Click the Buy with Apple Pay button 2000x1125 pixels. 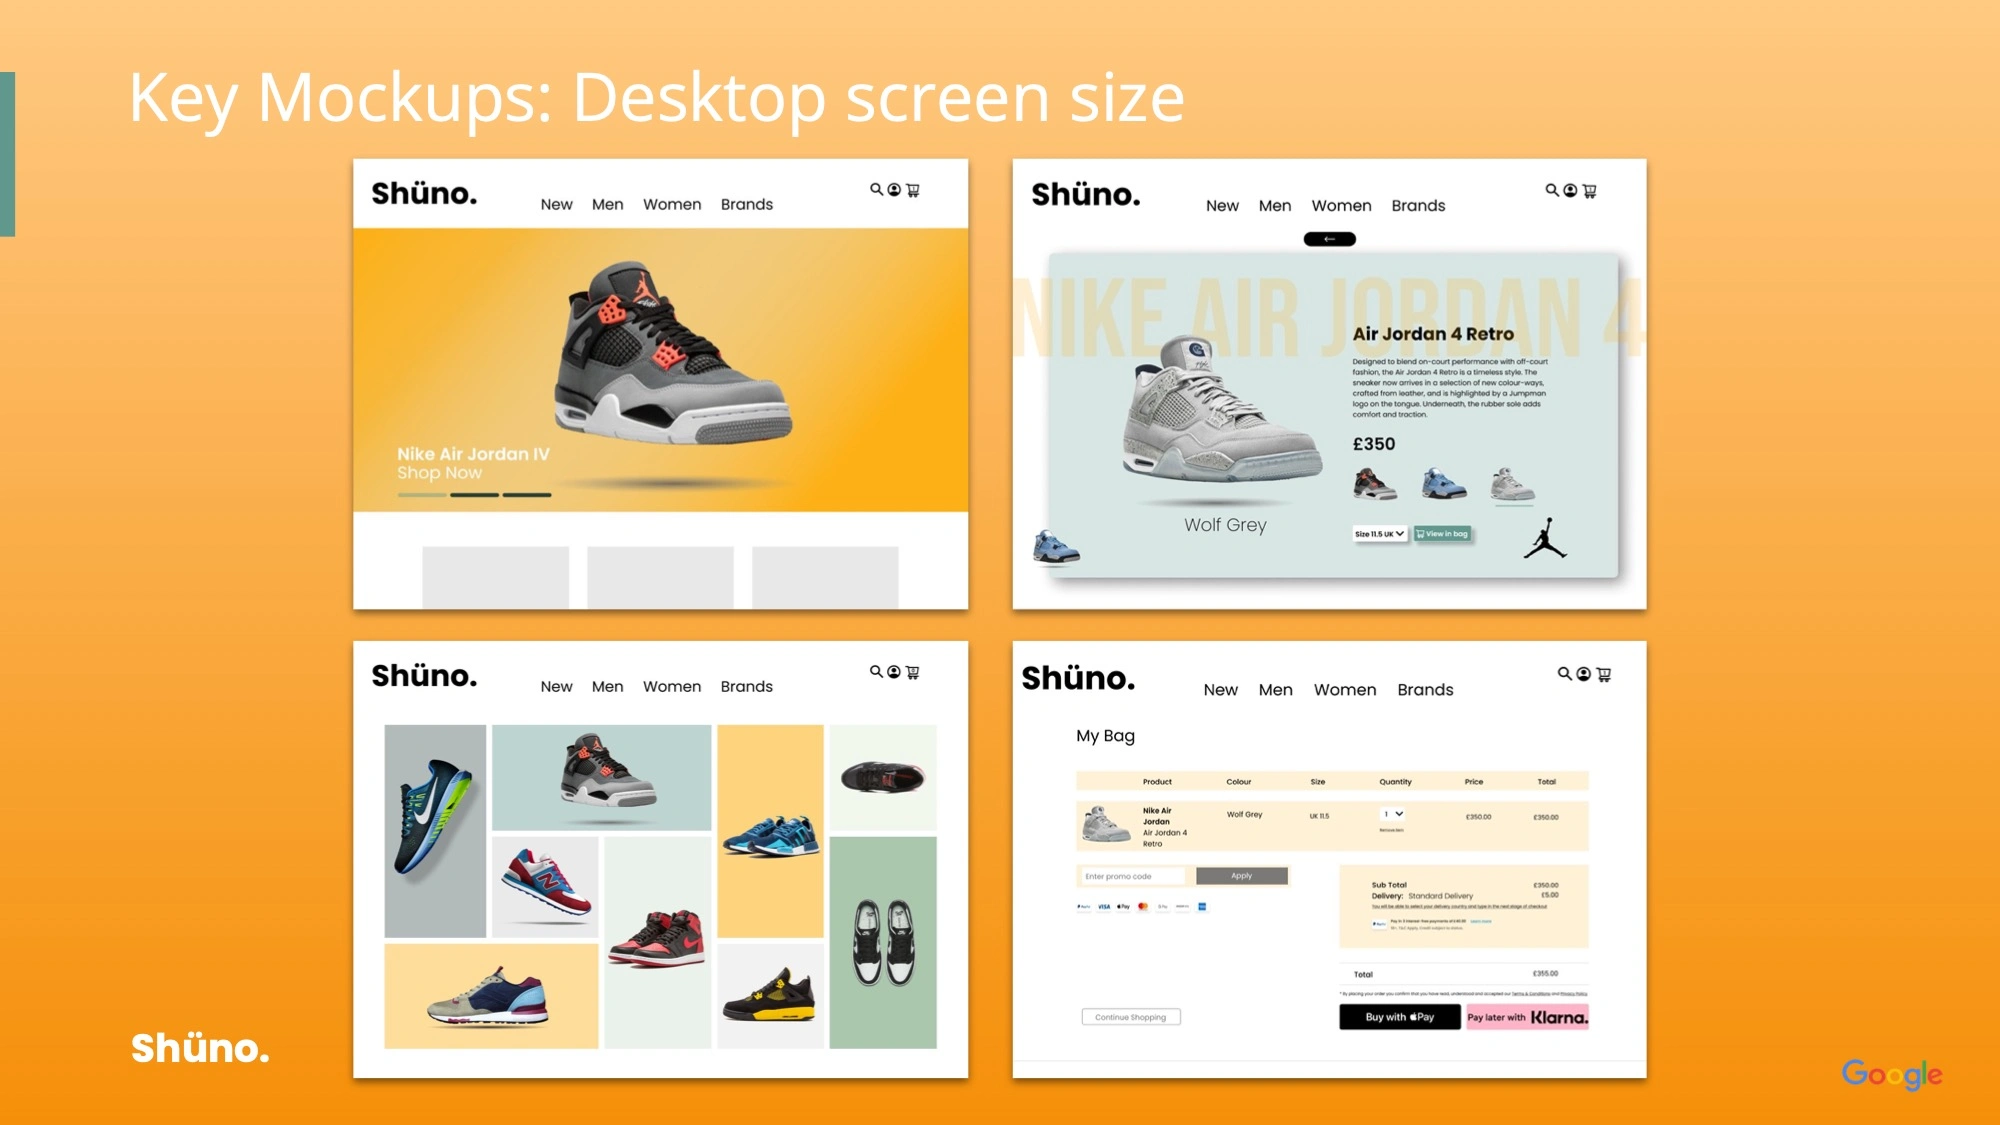click(1399, 1017)
